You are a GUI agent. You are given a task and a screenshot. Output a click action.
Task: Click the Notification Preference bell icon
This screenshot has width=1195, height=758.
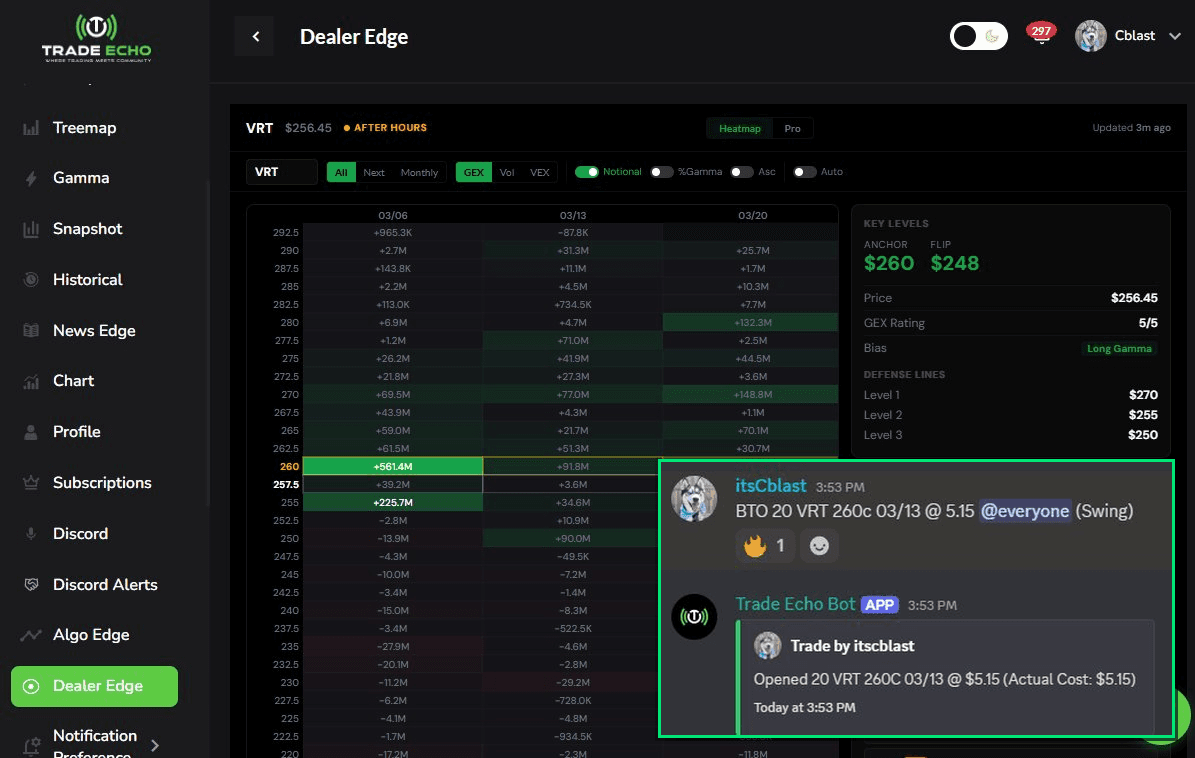[x=31, y=746]
